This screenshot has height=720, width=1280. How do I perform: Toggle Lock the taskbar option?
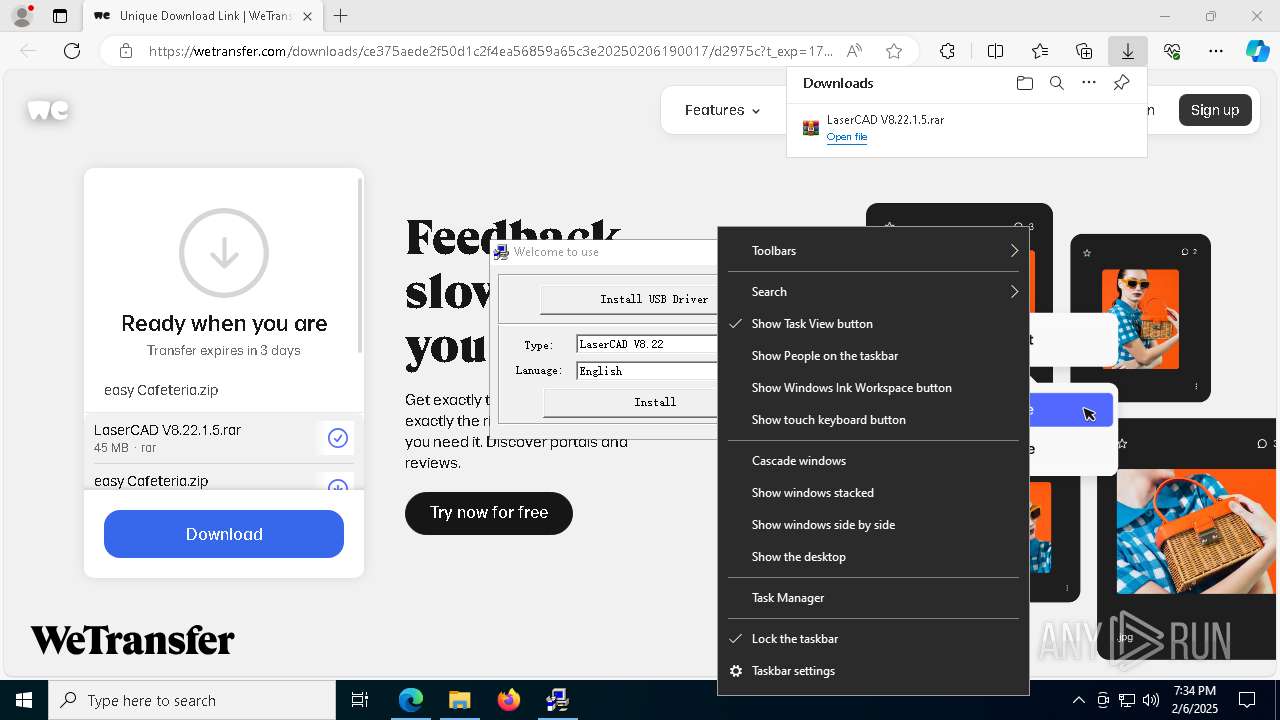[873, 639]
